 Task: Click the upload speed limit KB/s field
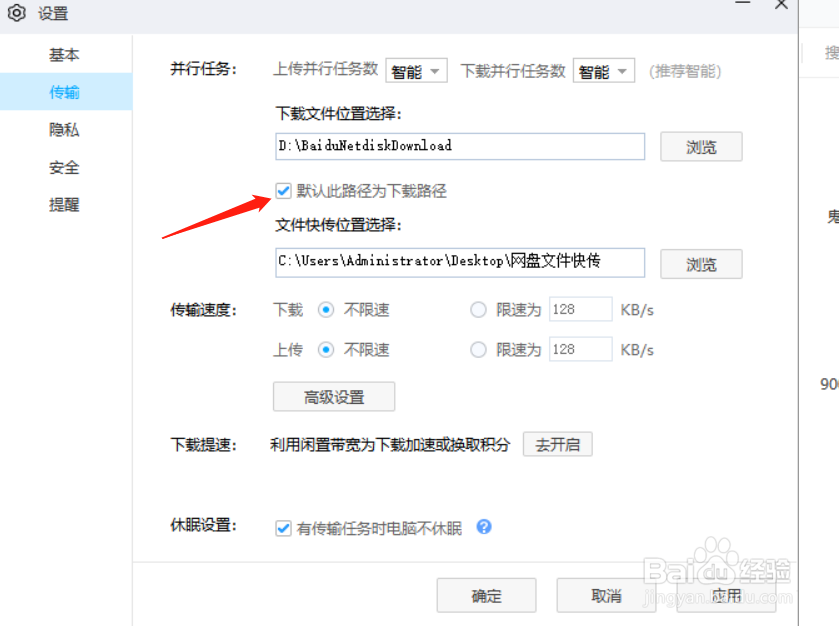click(x=581, y=349)
